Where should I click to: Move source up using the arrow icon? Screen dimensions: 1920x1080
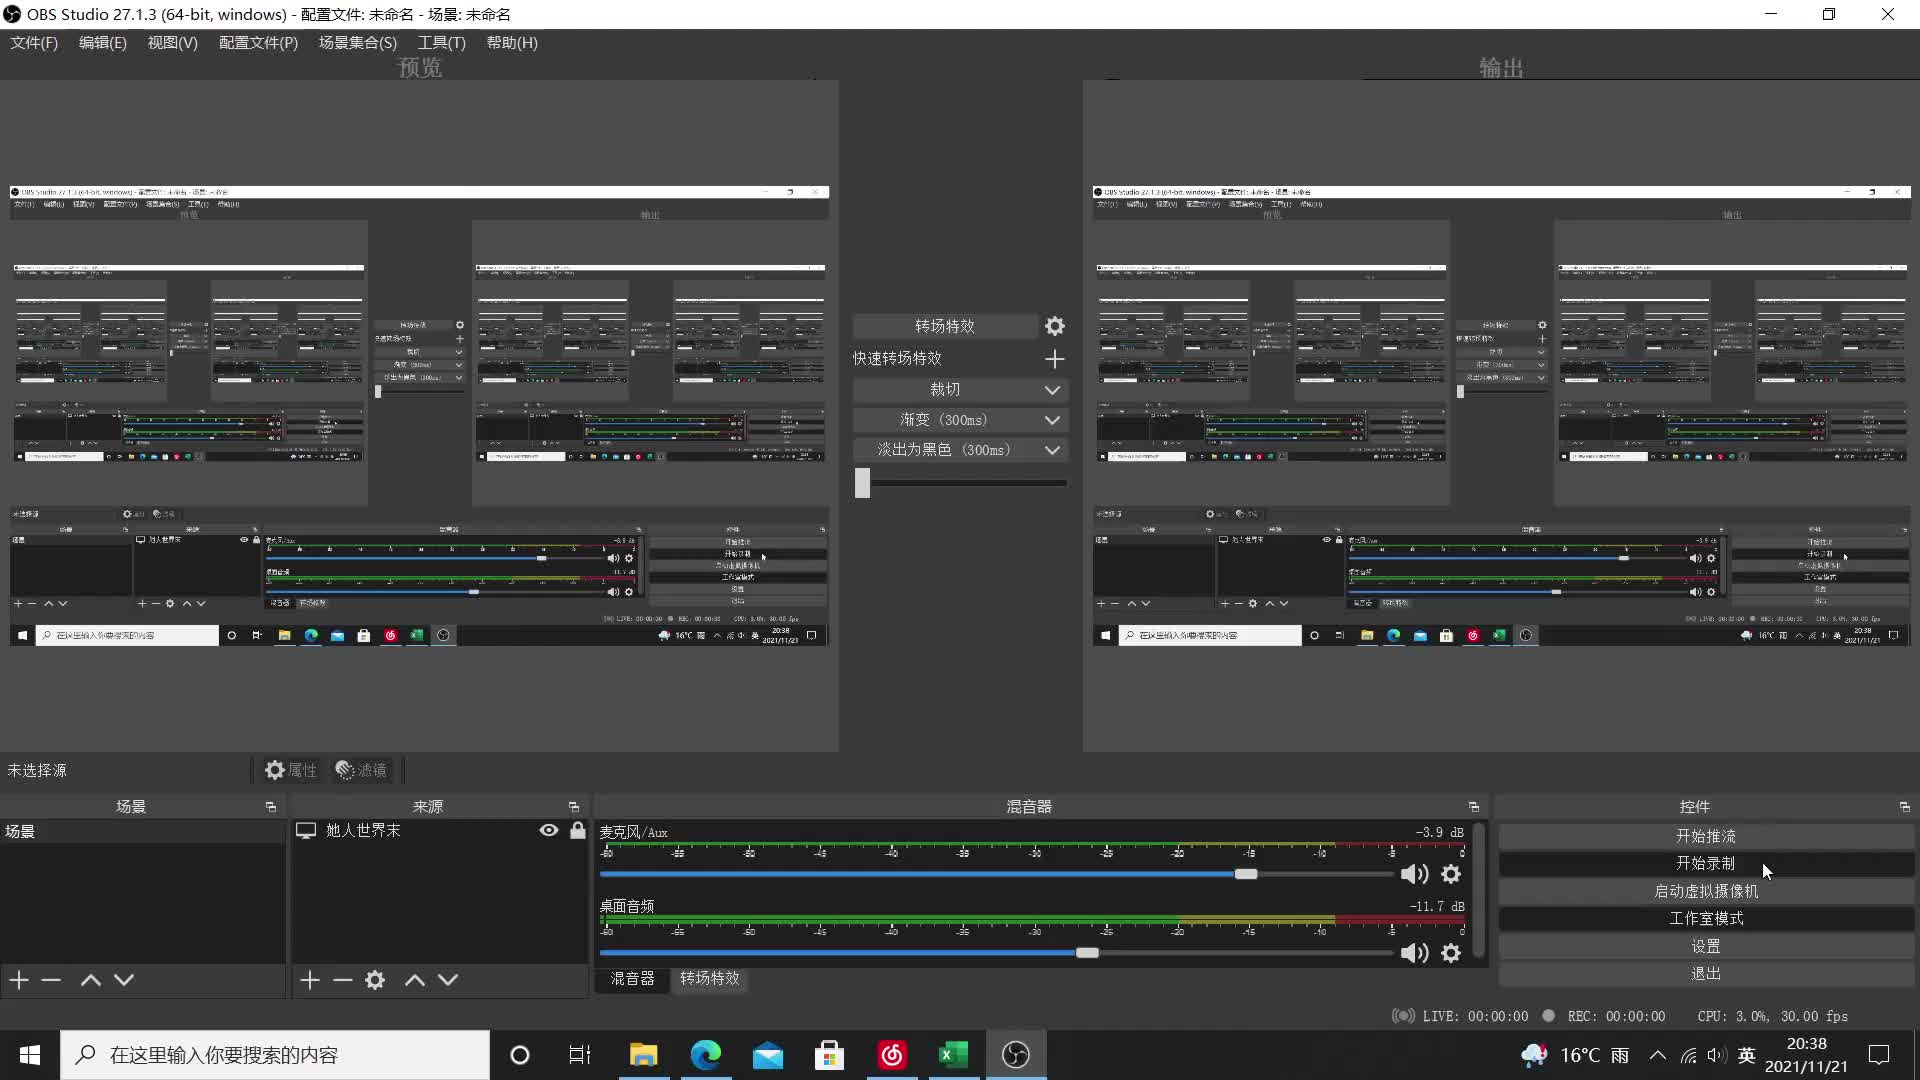(x=414, y=980)
